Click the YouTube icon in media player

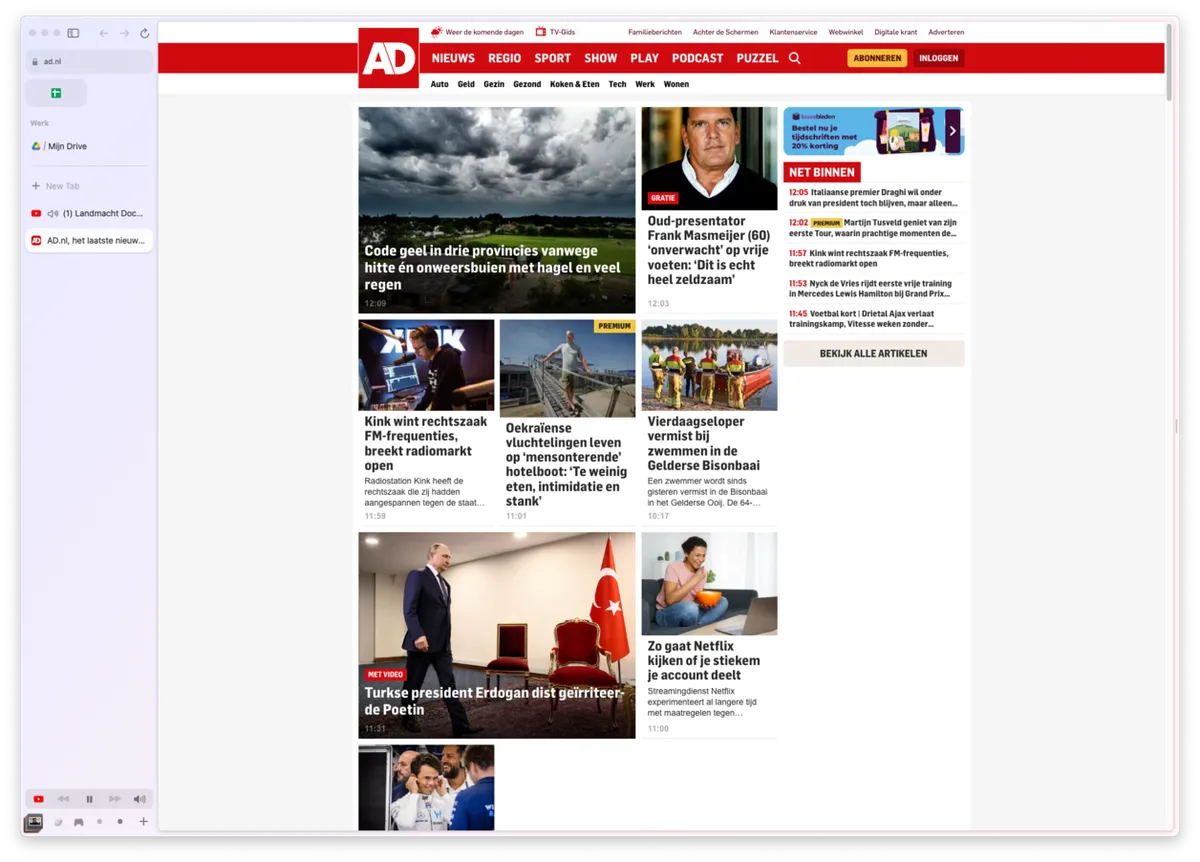38,799
